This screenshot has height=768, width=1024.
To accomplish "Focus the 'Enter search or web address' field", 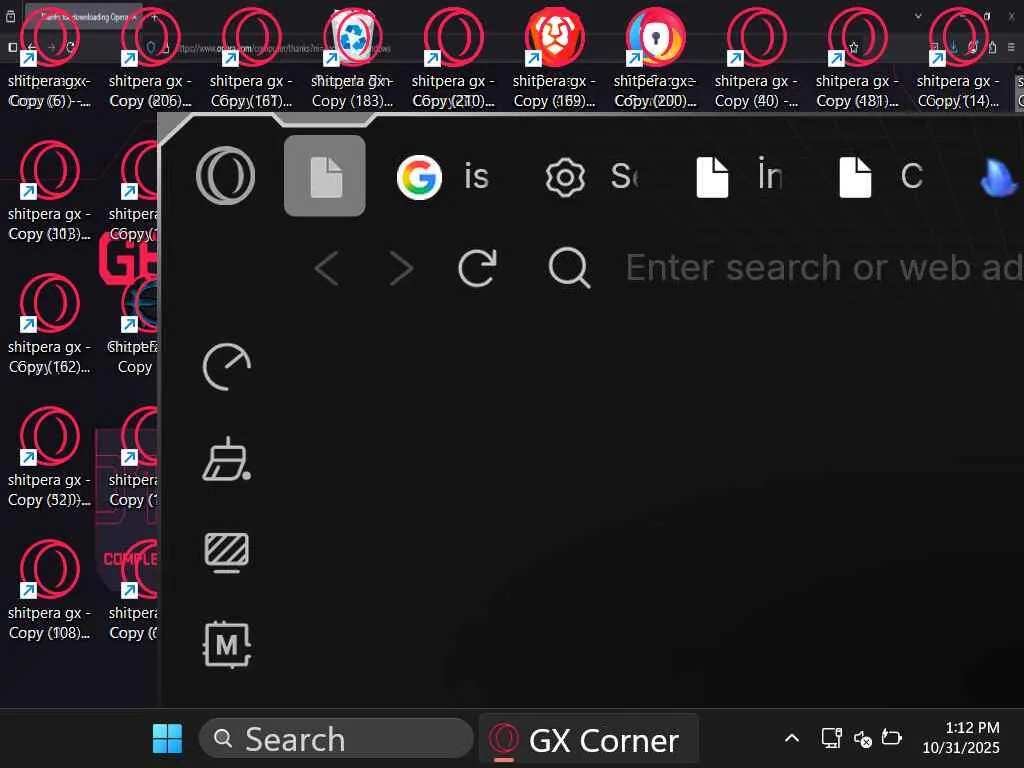I will (x=824, y=268).
